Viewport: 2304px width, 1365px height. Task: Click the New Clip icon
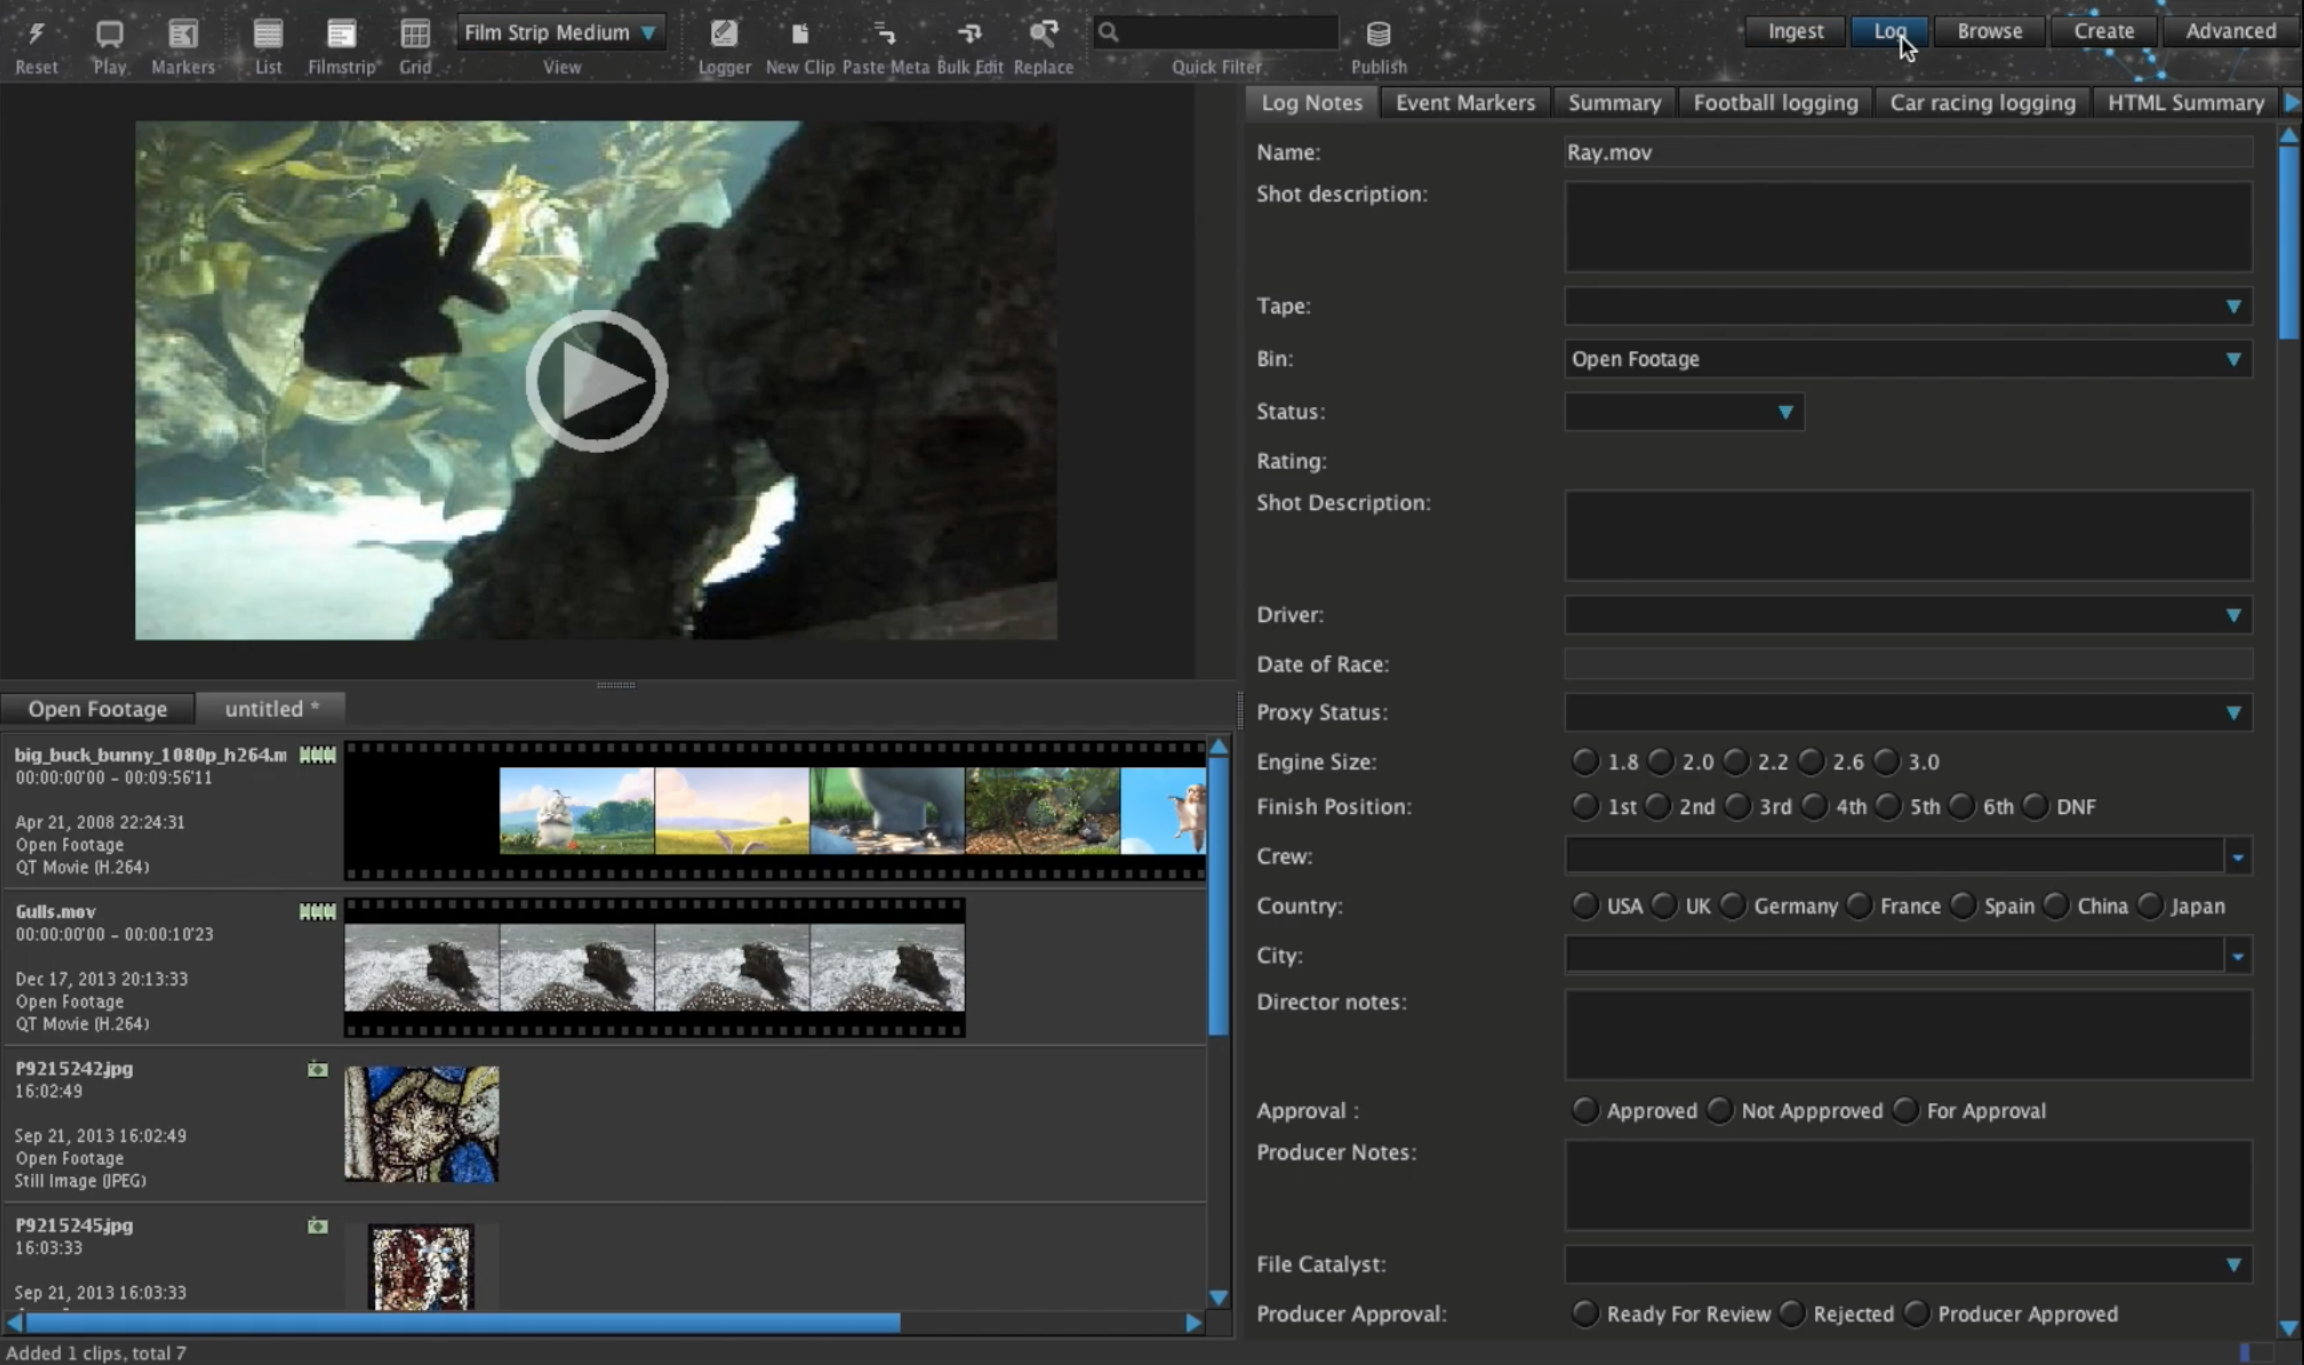(799, 36)
